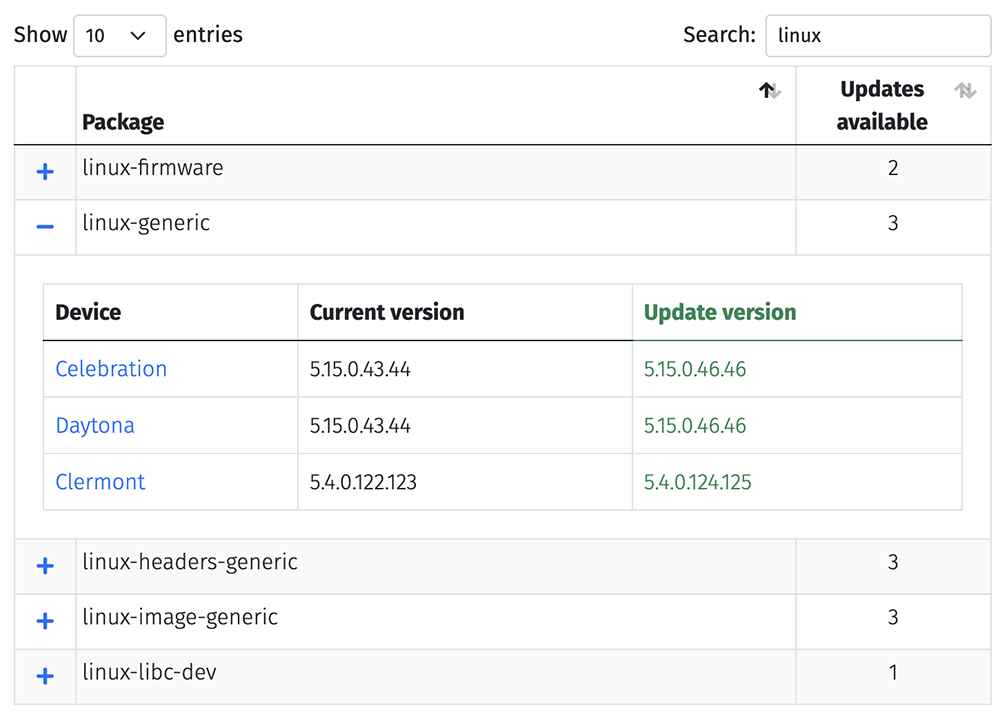Expand the linux-image-generic row
This screenshot has width=1000, height=714.
point(45,620)
